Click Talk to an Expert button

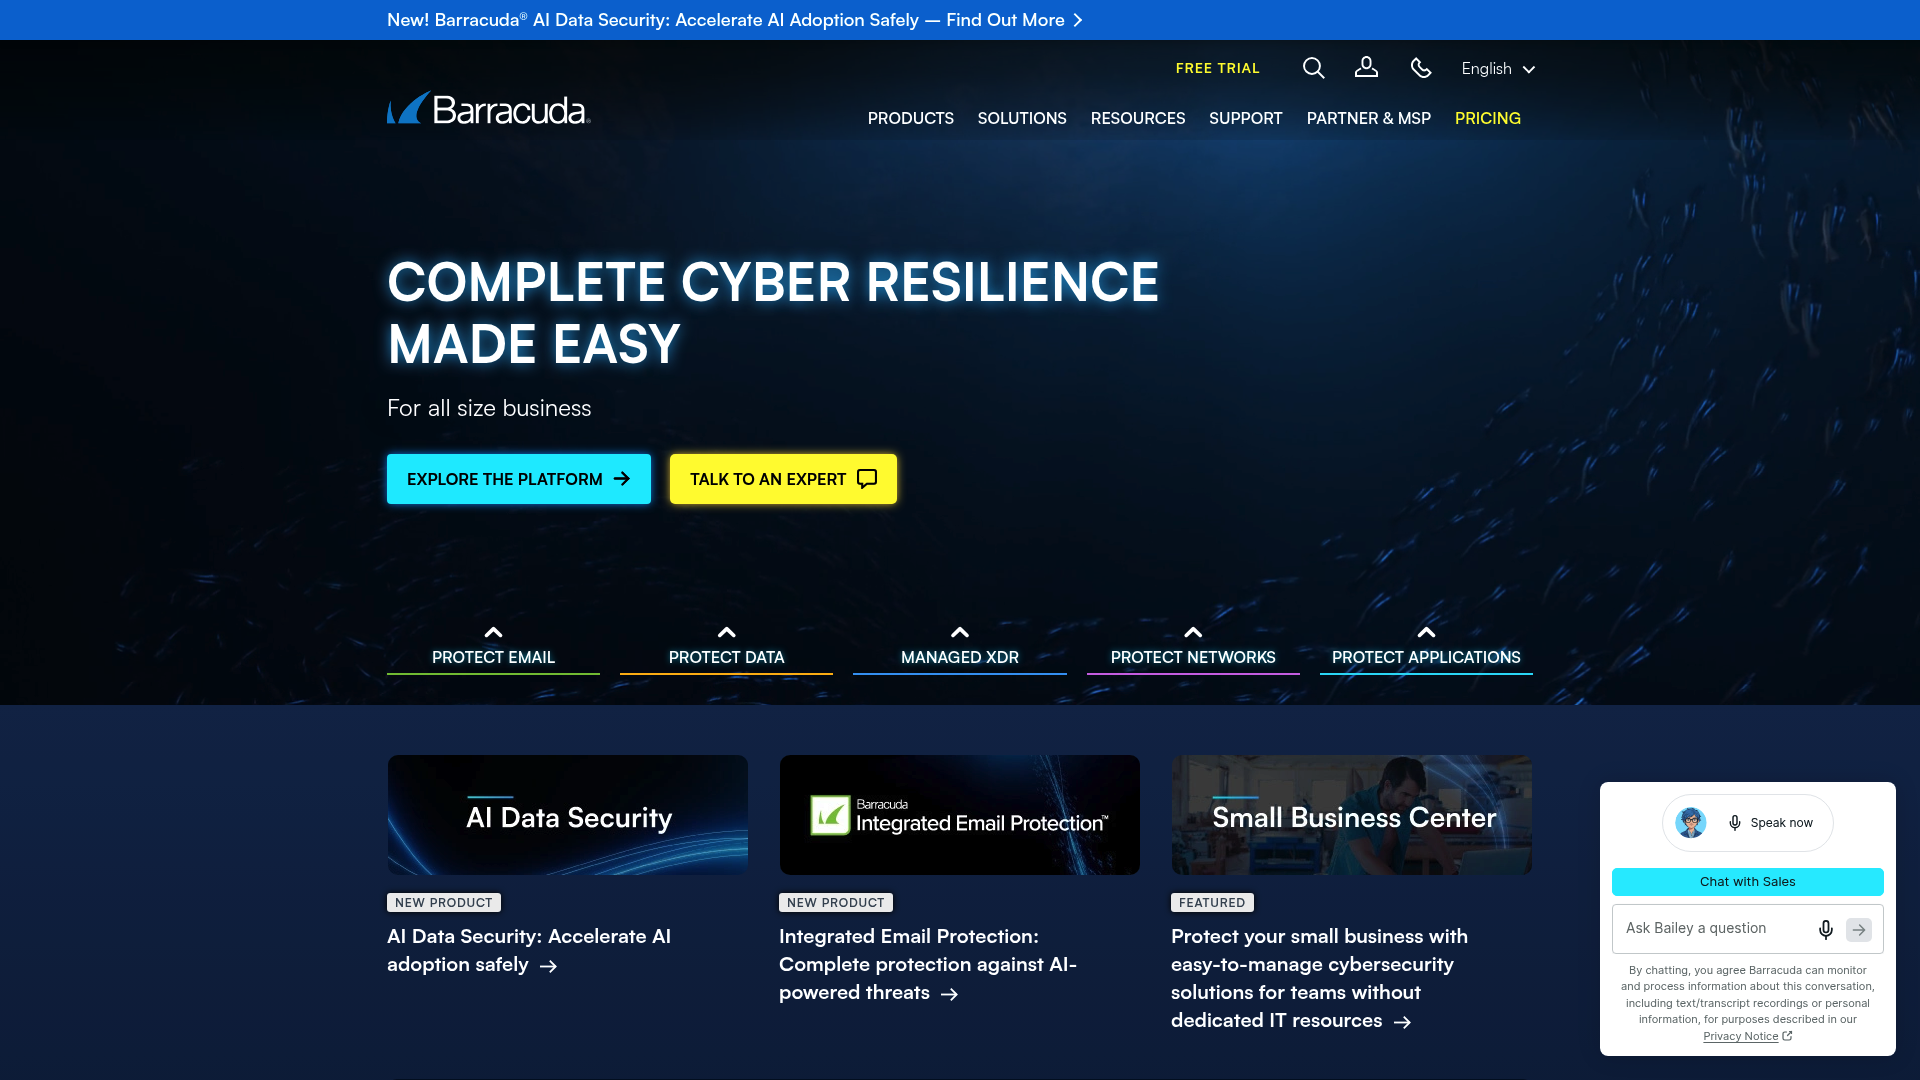pyautogui.click(x=783, y=479)
